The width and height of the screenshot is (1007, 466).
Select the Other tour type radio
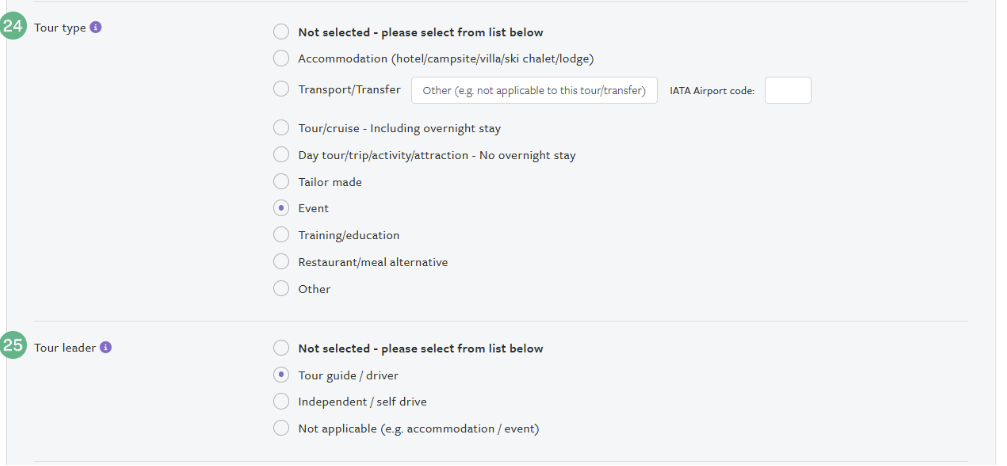281,289
